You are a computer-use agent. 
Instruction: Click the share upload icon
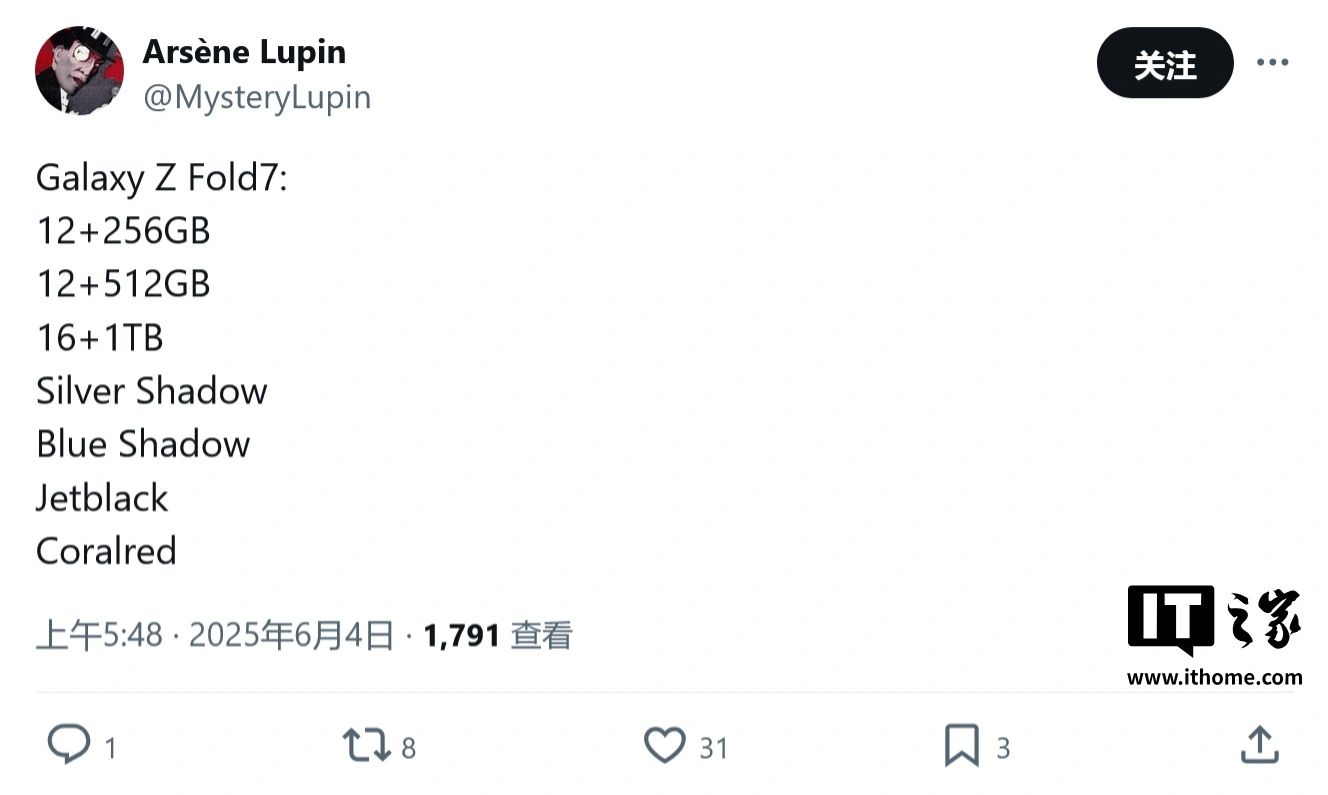(x=1259, y=746)
